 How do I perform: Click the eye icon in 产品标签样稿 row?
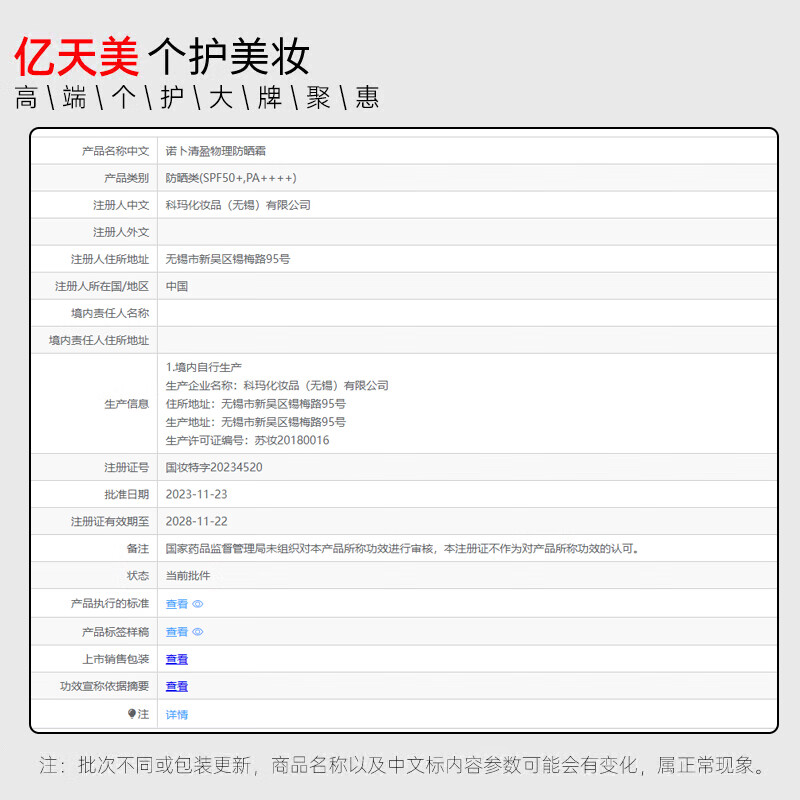point(198,632)
